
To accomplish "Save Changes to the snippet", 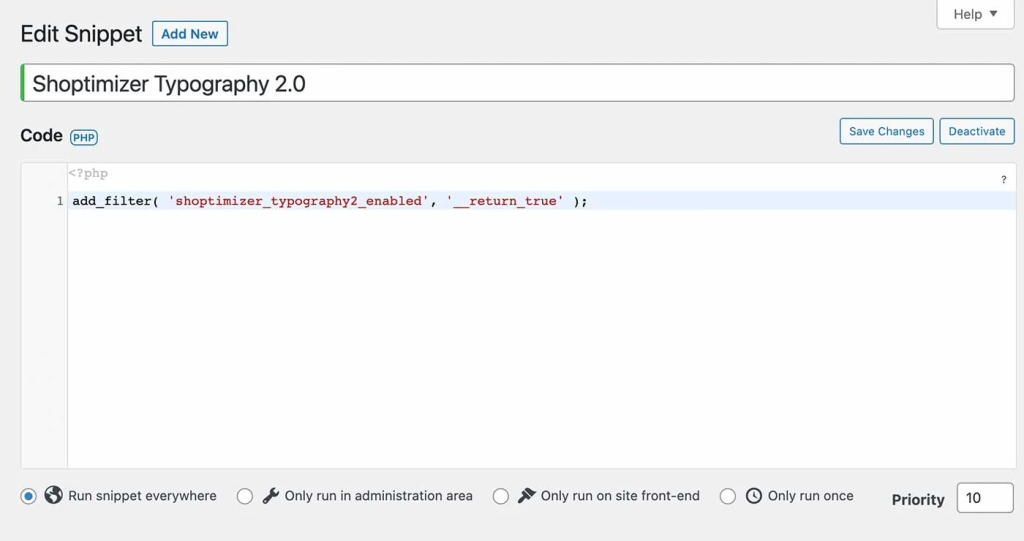I will (x=886, y=131).
